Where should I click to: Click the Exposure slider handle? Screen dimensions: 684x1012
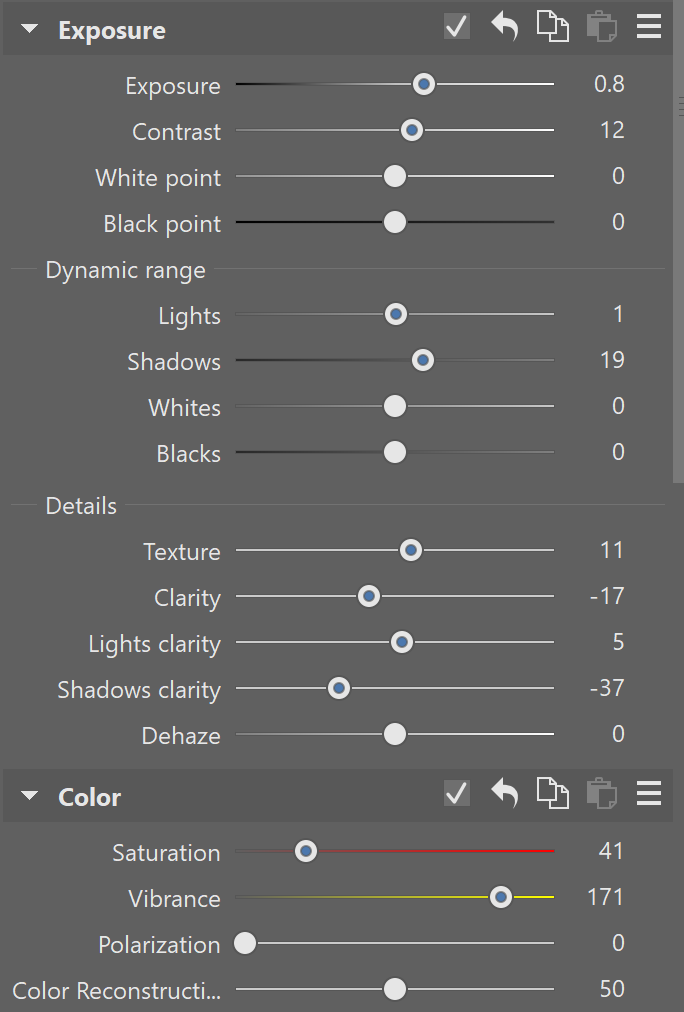click(424, 85)
